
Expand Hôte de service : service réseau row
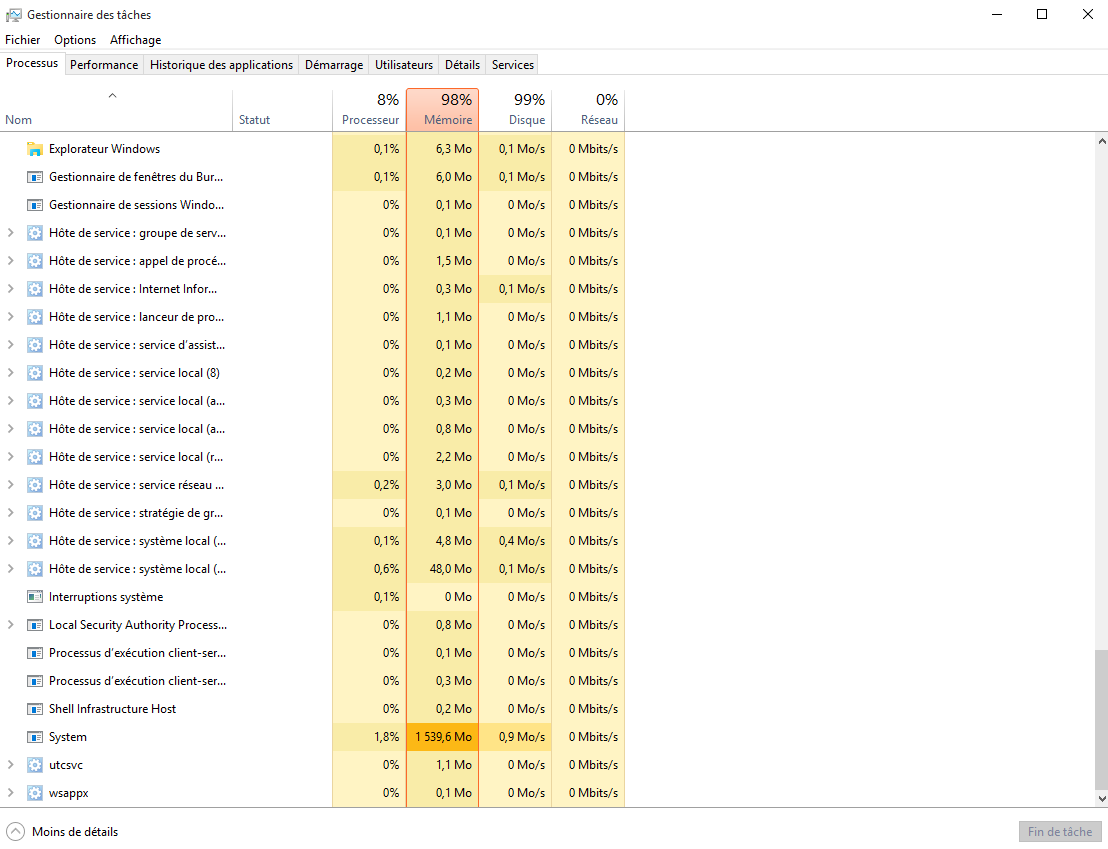(11, 485)
